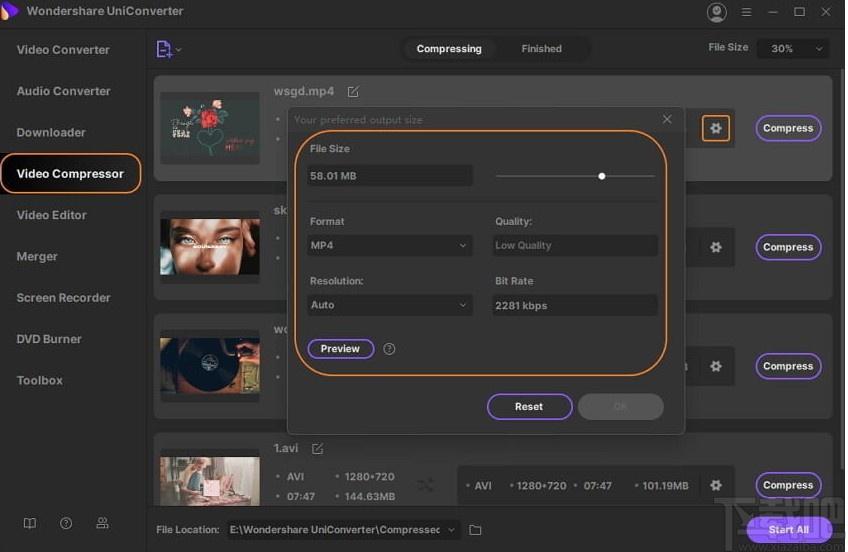Open the output folder icon
This screenshot has width=848, height=552.
click(x=475, y=530)
